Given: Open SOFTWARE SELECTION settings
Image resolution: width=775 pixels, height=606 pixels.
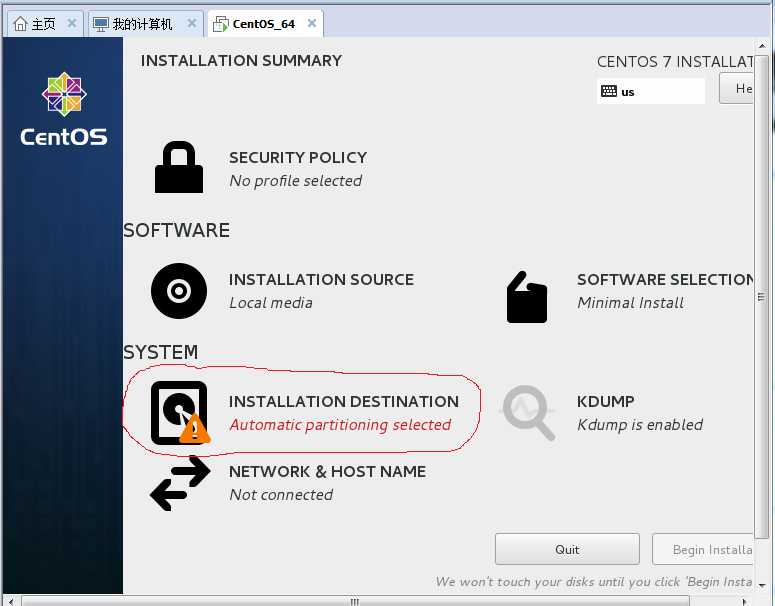Looking at the screenshot, I should [x=629, y=297].
